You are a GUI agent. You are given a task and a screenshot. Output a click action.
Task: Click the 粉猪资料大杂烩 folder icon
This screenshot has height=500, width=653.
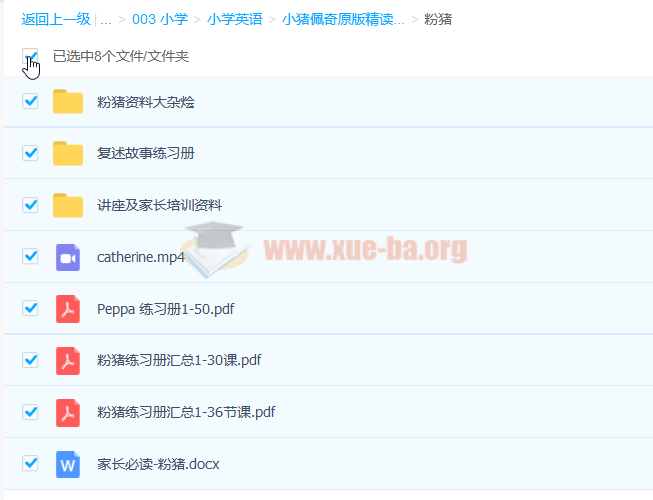68,101
